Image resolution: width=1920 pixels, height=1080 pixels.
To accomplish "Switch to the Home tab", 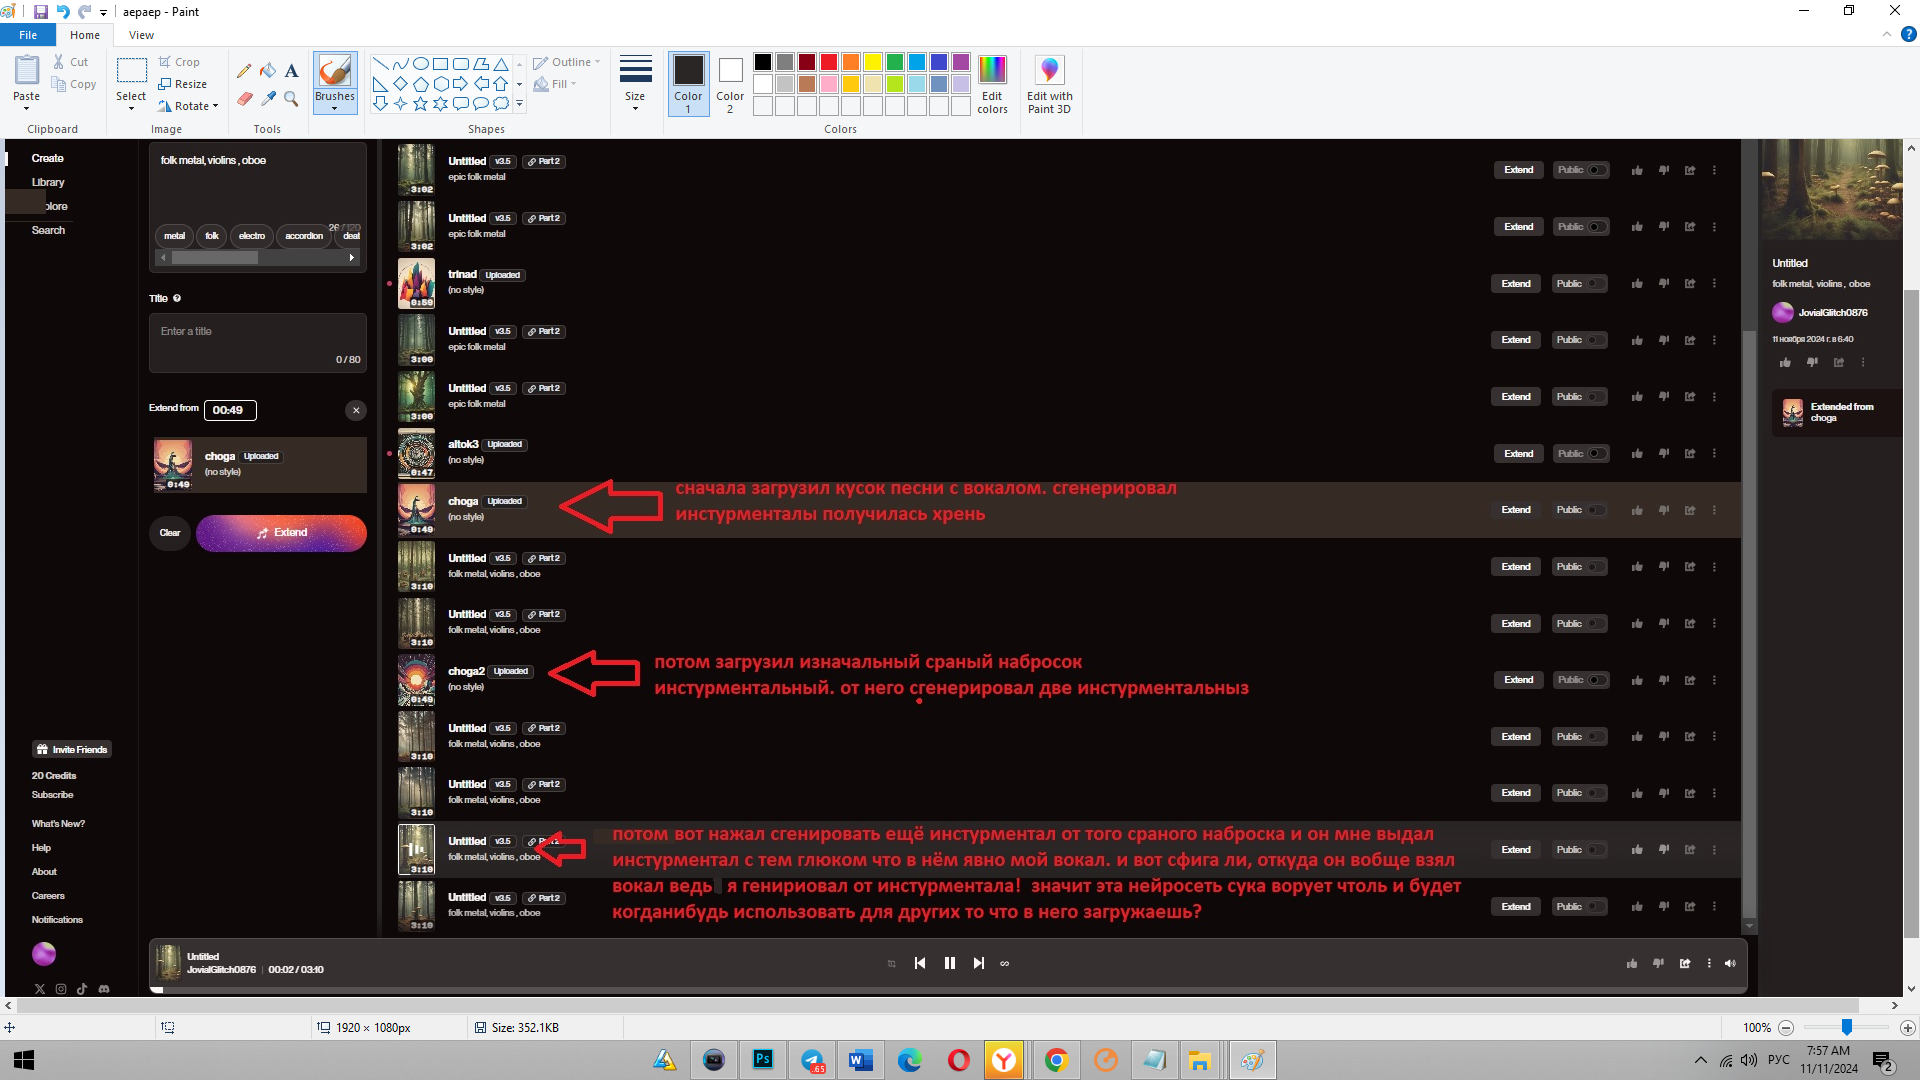I will click(85, 35).
